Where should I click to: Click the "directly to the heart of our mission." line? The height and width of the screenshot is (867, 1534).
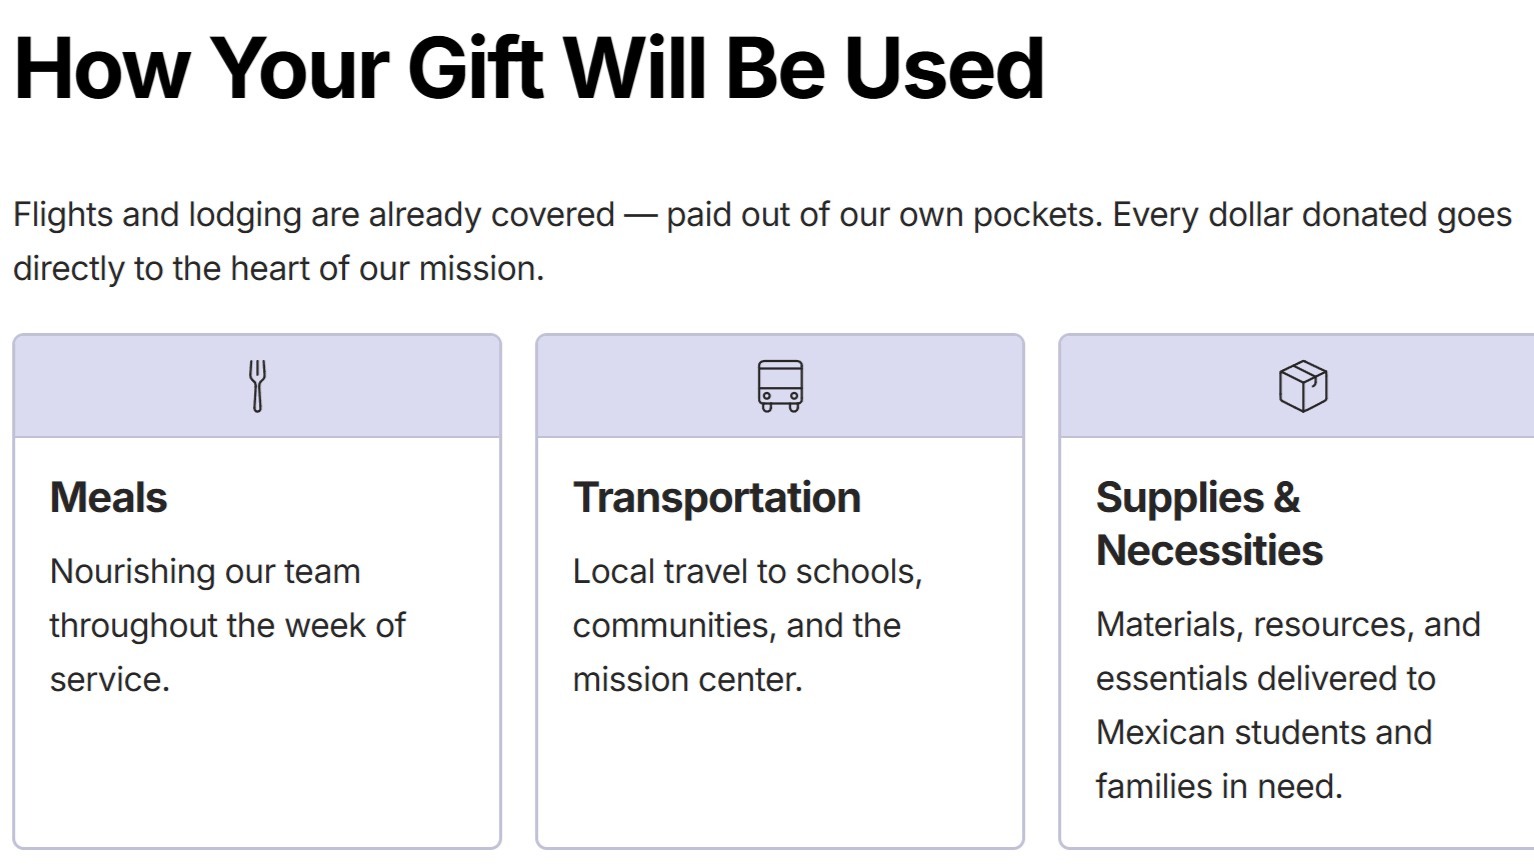(x=278, y=268)
